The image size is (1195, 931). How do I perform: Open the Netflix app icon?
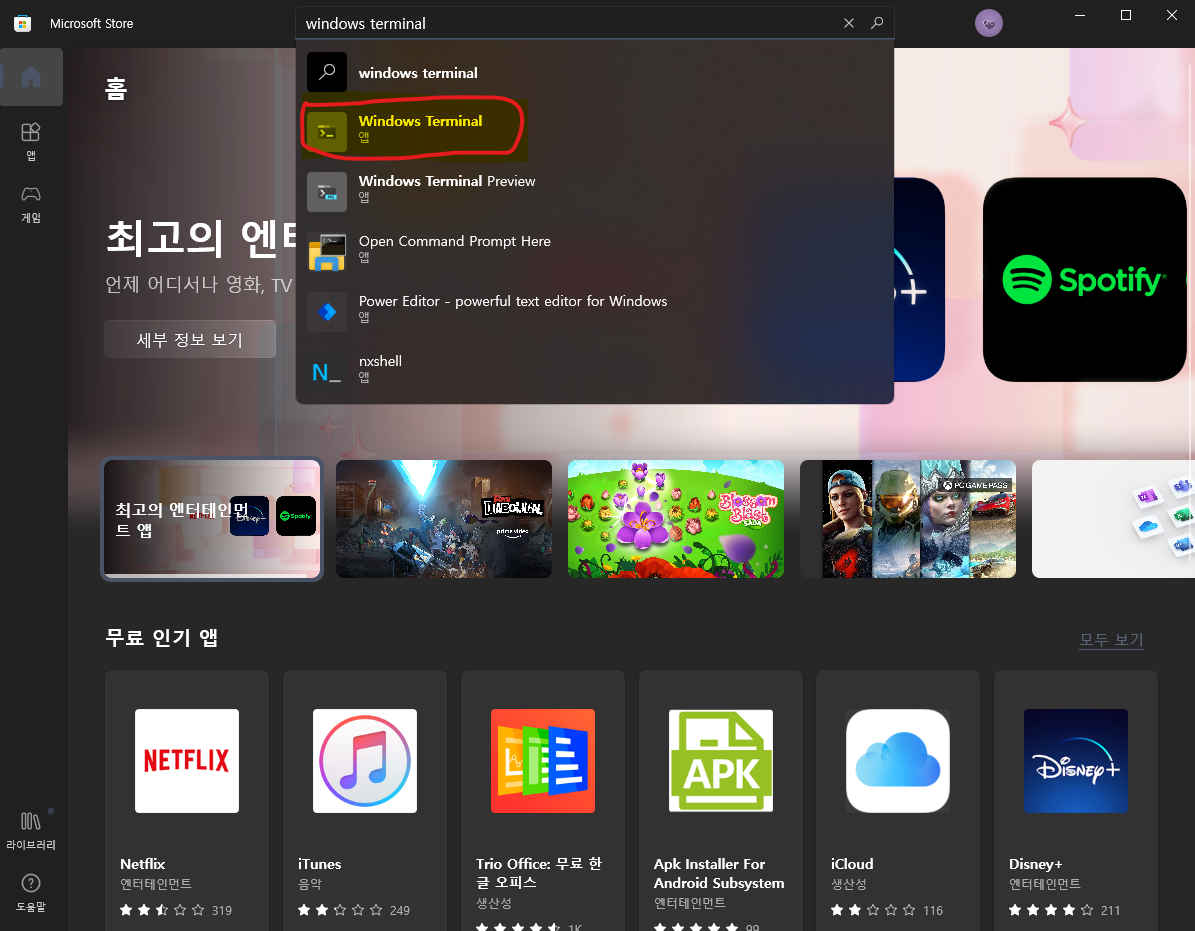(187, 761)
